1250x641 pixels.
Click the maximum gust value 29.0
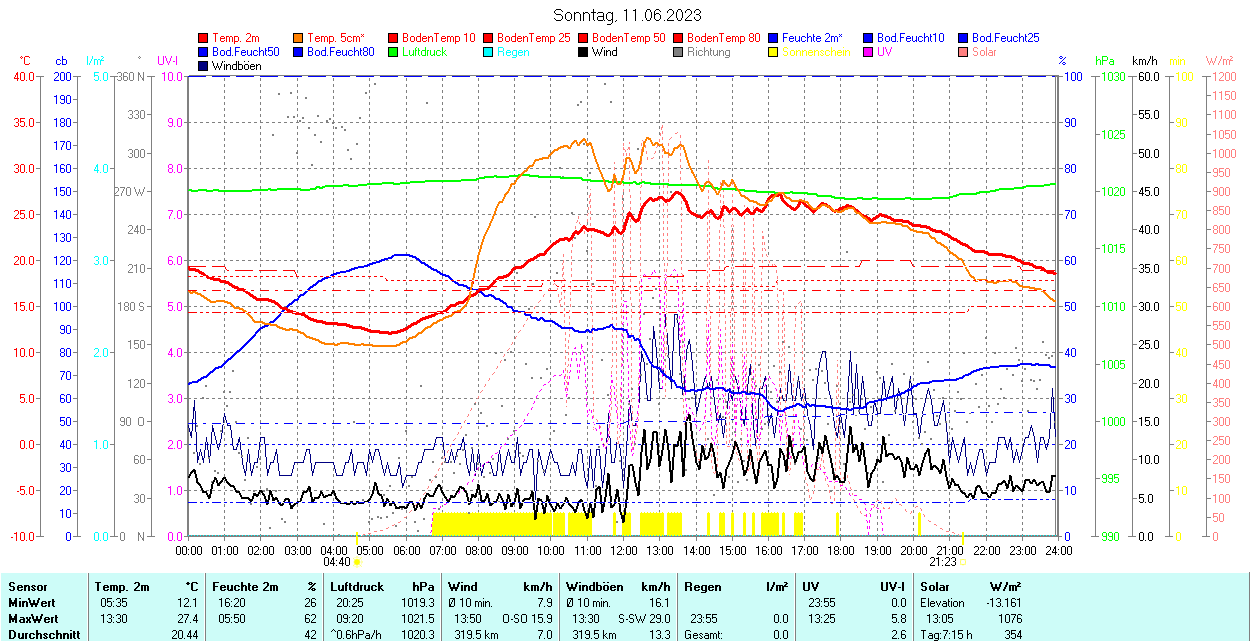pos(659,619)
